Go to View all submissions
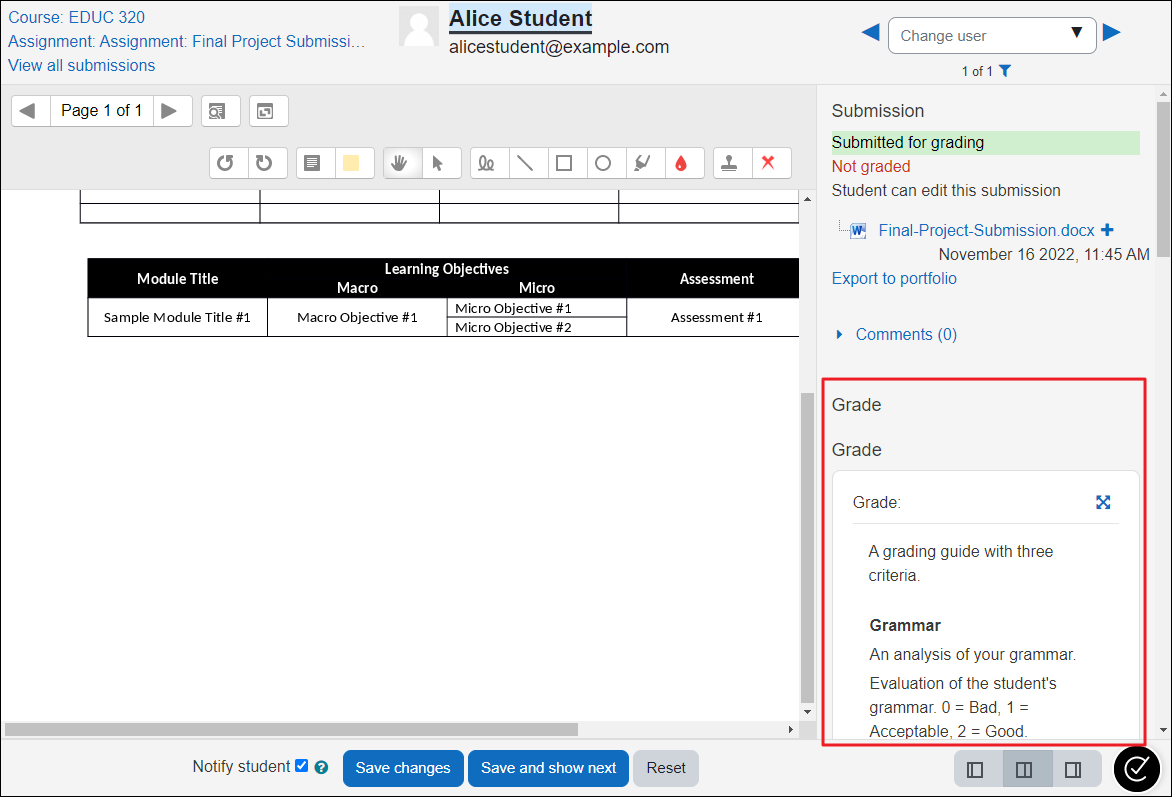Screen dimensions: 1172x797 click(81, 65)
